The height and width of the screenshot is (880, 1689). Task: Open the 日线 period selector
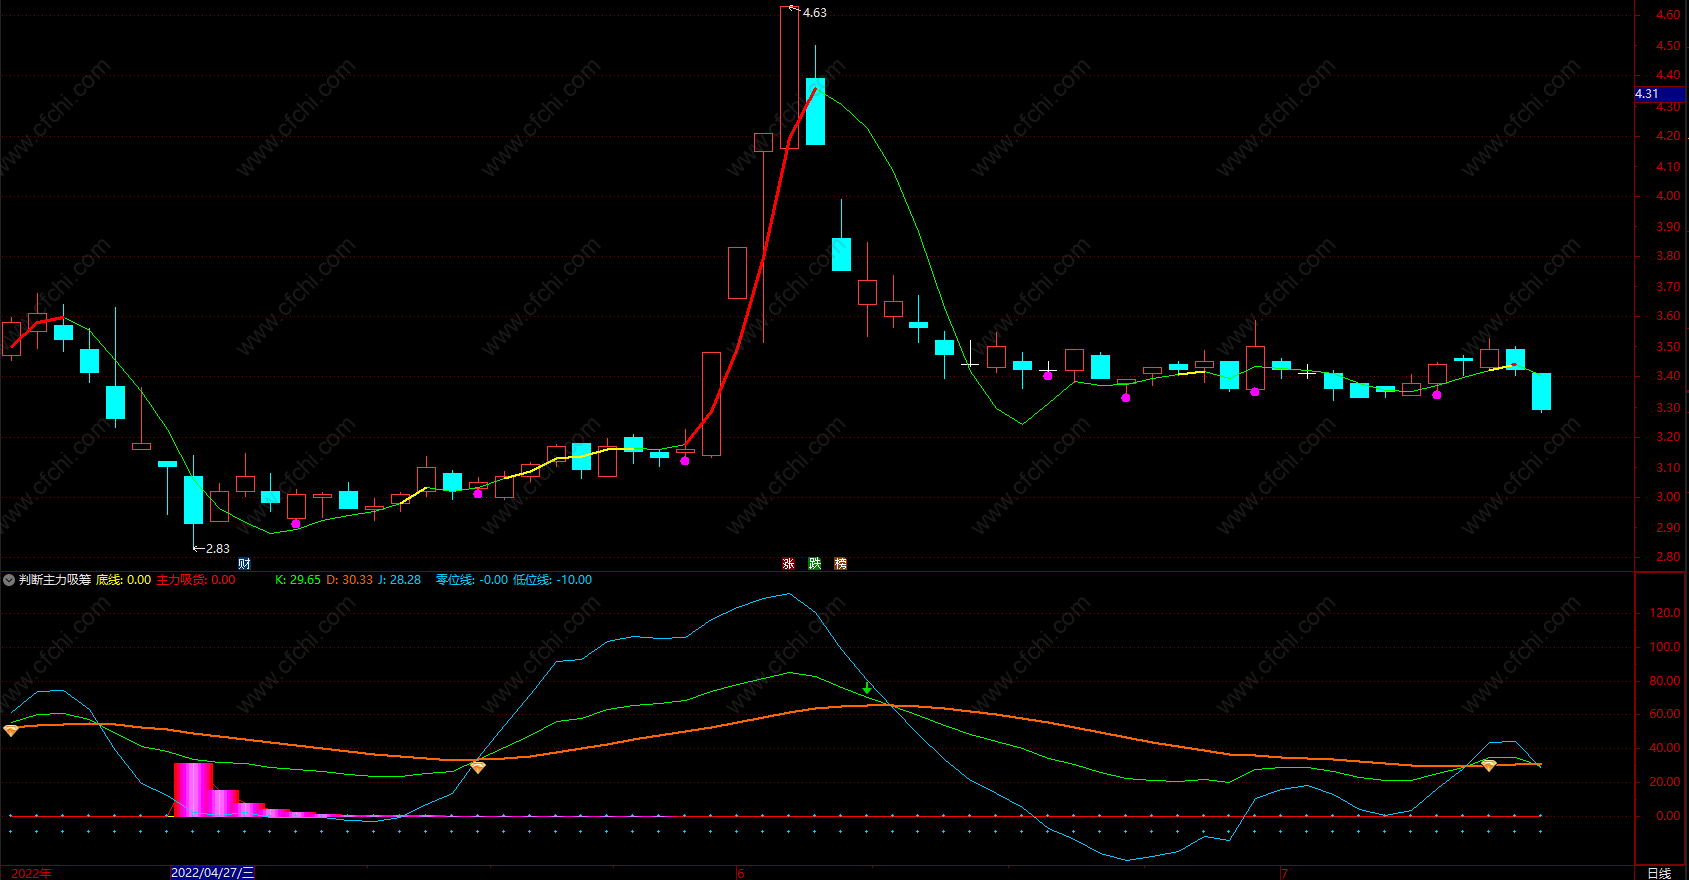(x=1659, y=873)
